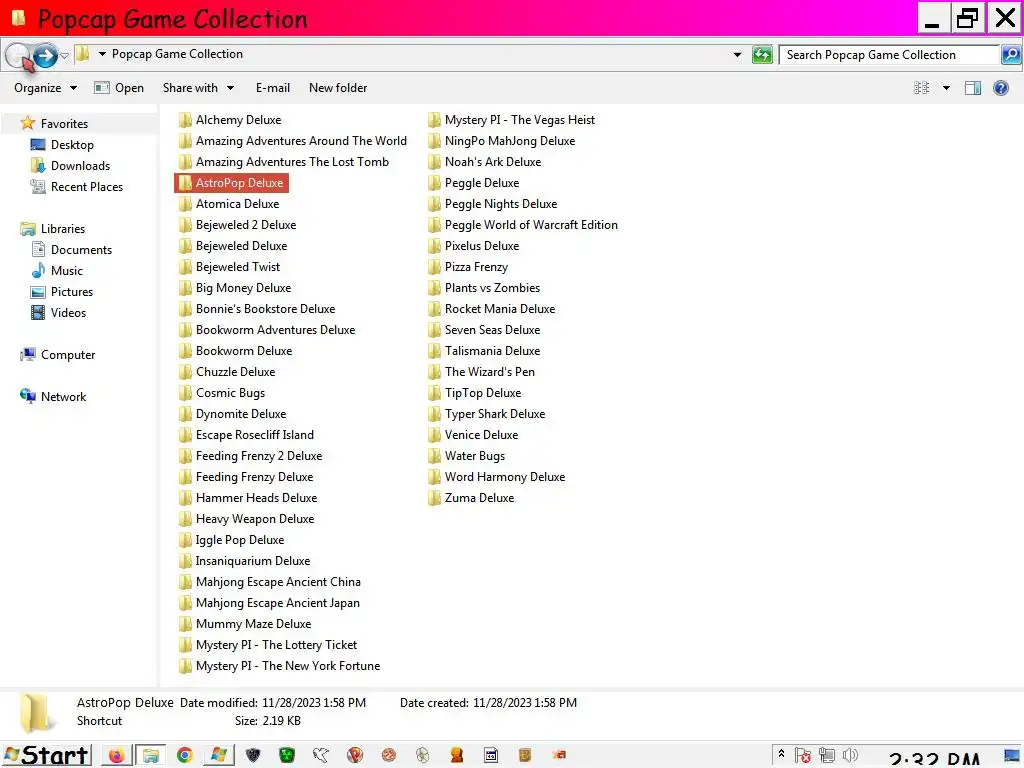
Task: Select the Plants vs Zombies folder icon
Action: point(434,287)
